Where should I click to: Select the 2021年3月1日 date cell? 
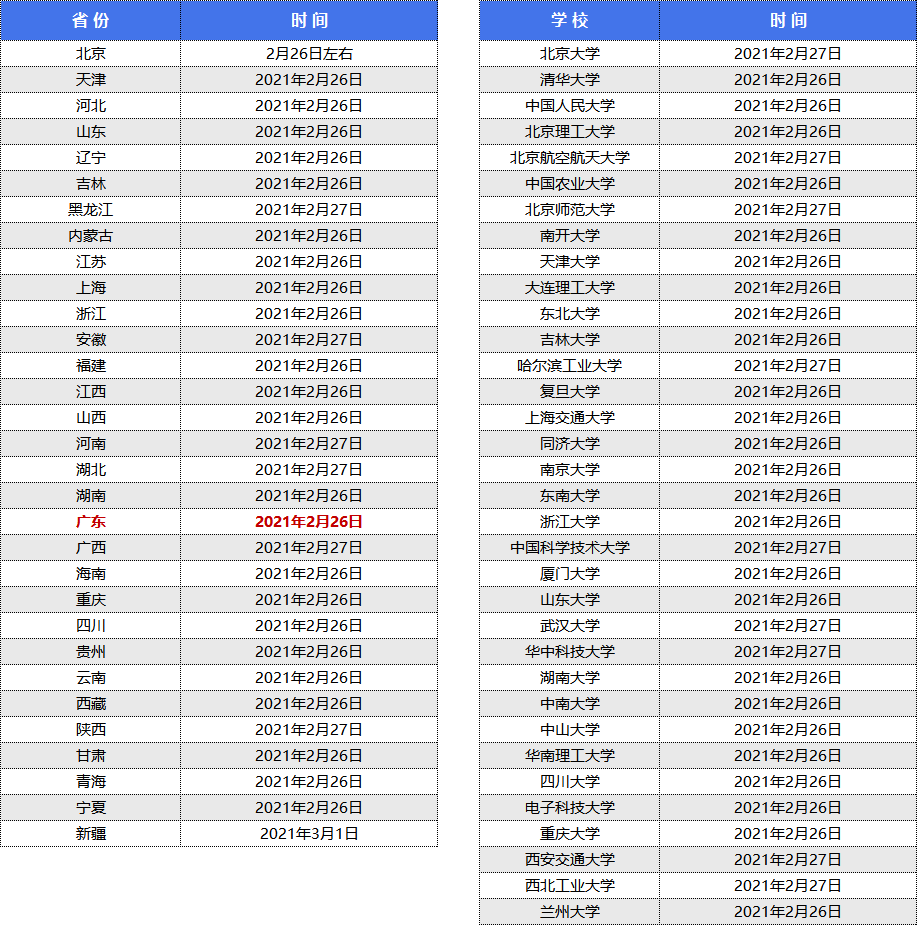click(x=309, y=833)
